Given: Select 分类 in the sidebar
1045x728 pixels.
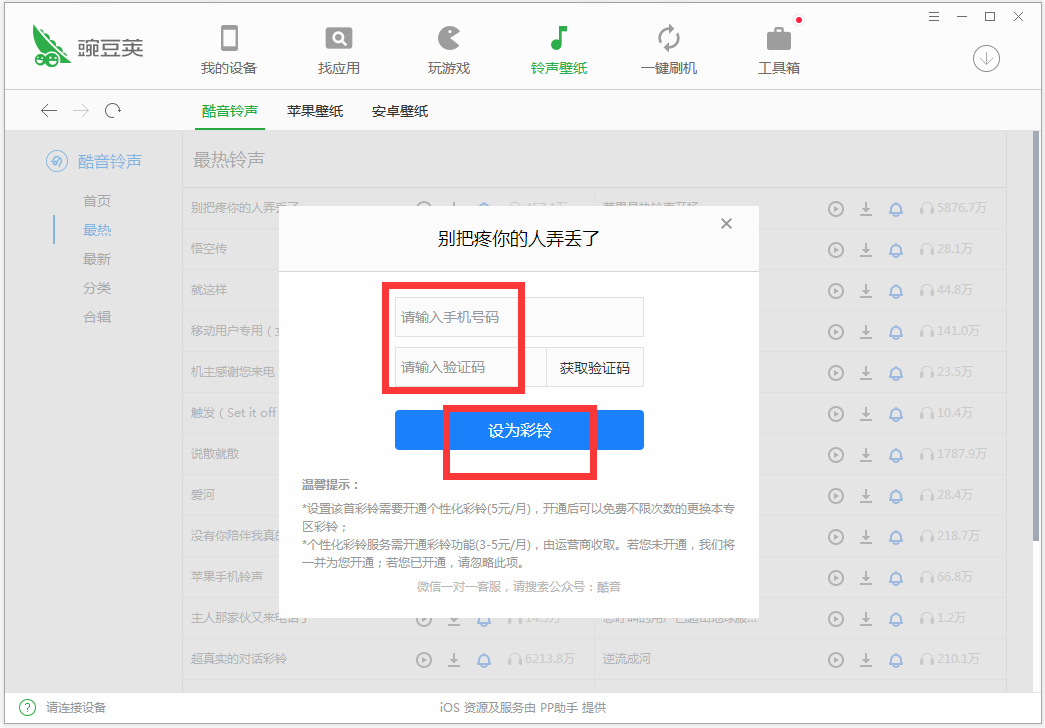Looking at the screenshot, I should coord(96,288).
